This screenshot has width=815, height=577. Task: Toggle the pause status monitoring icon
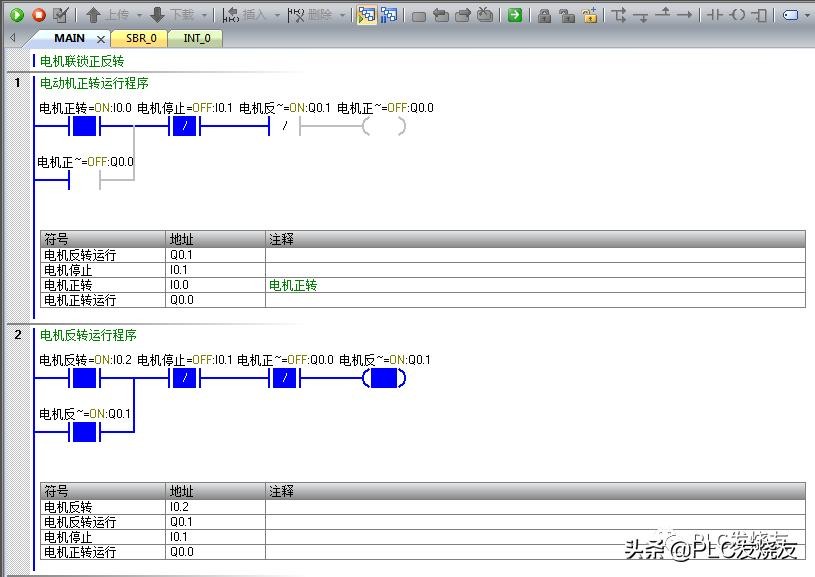tap(389, 15)
